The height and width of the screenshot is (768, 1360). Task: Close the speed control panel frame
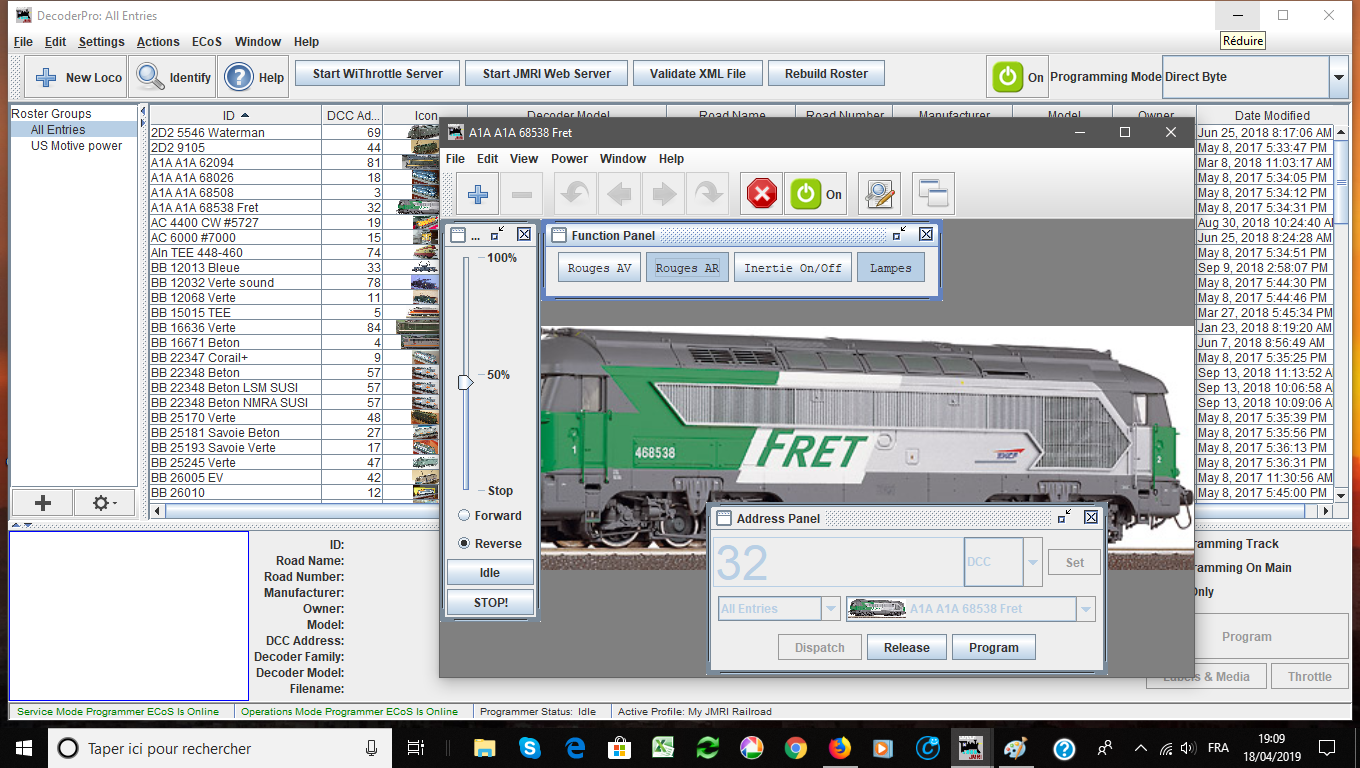[x=524, y=234]
